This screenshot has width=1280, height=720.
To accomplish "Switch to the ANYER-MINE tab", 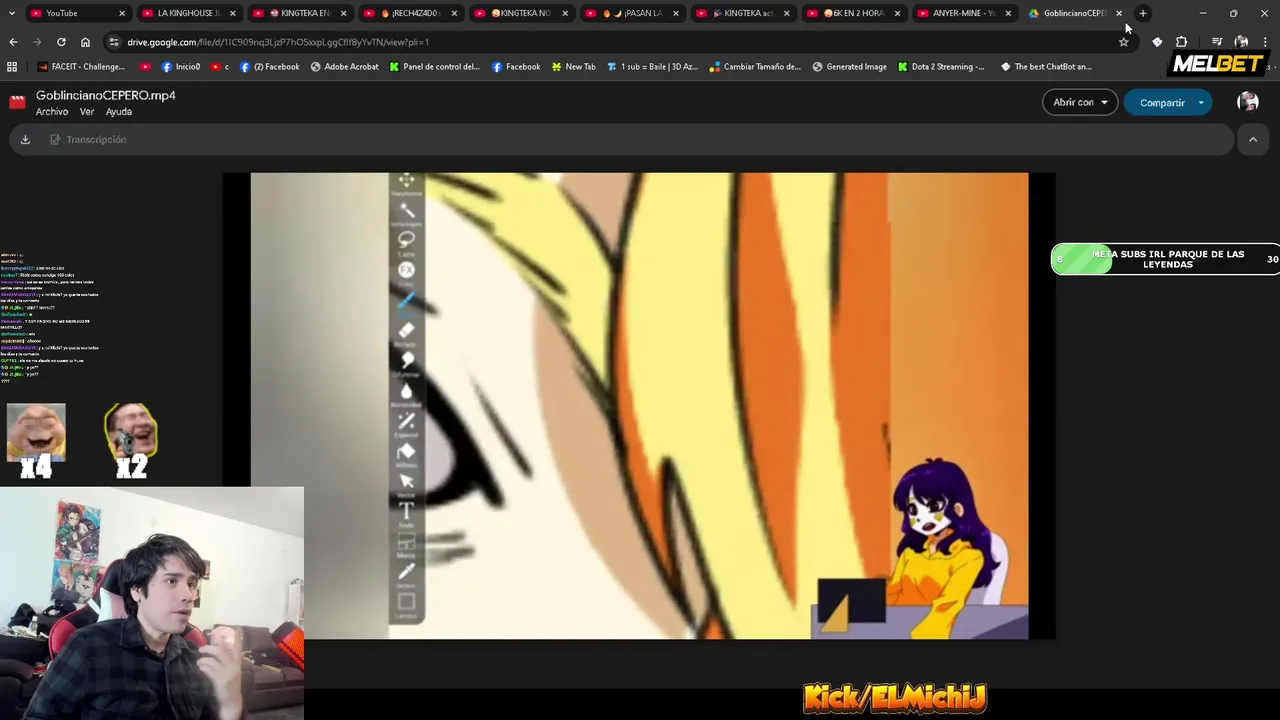I will 964,13.
